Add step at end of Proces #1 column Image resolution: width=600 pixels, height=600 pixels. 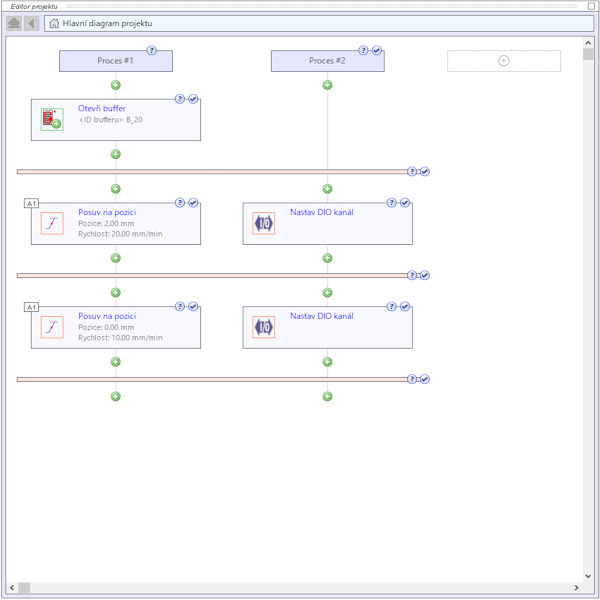tap(116, 396)
